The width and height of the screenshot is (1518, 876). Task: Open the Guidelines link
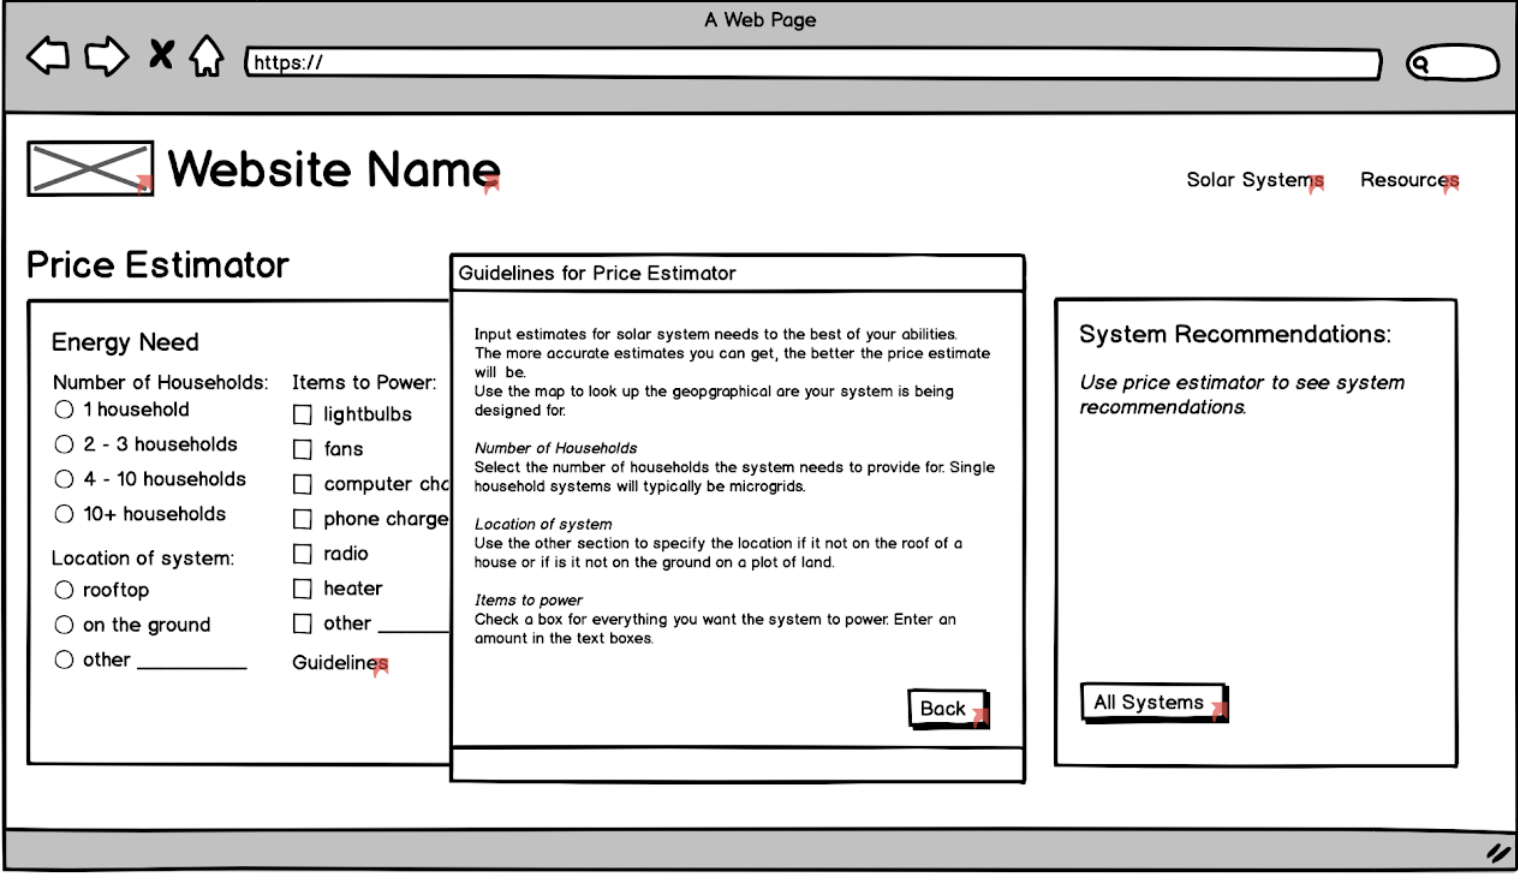(339, 663)
